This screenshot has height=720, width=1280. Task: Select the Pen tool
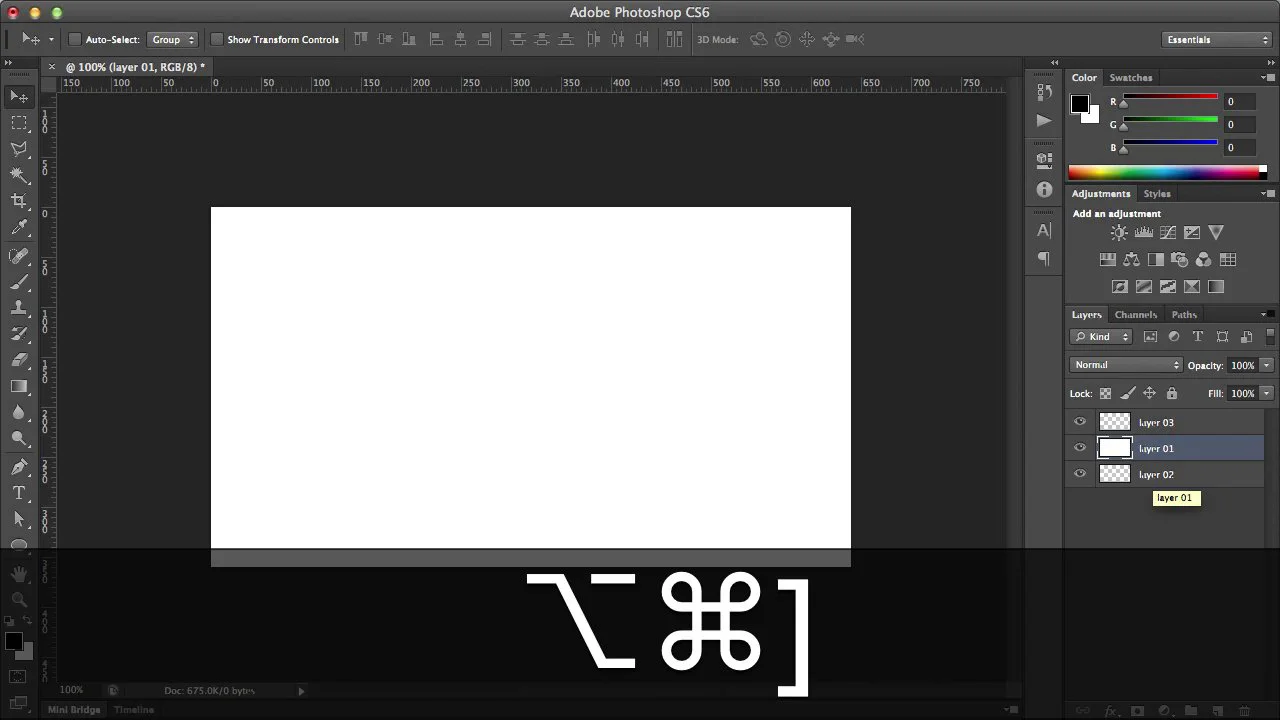19,467
